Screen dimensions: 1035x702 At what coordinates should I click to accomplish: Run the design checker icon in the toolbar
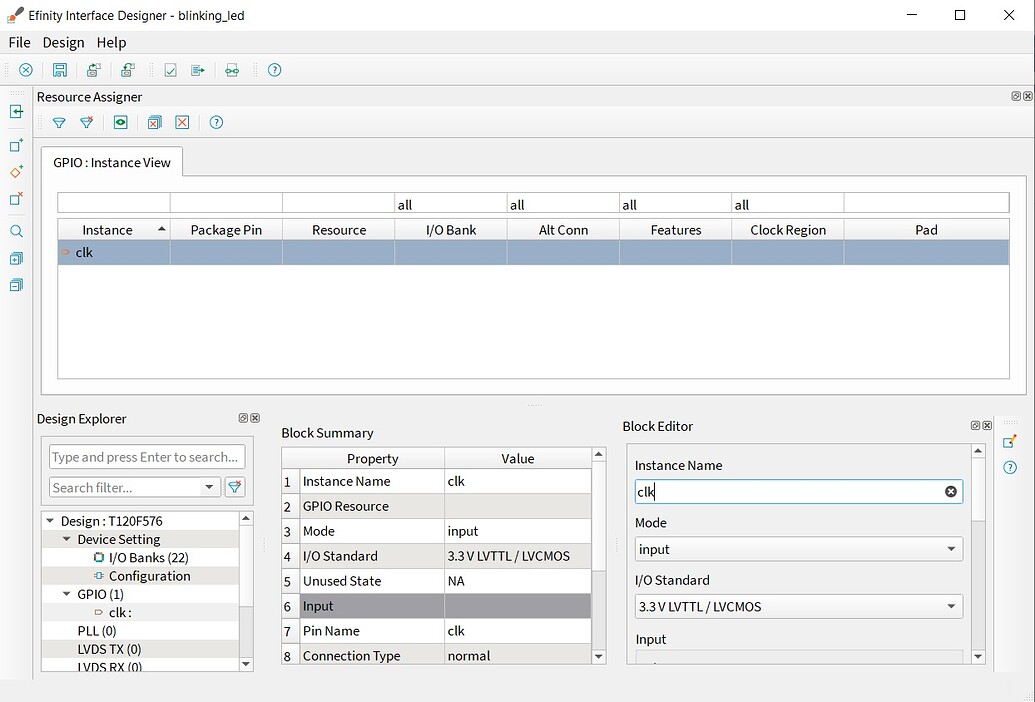pyautogui.click(x=170, y=69)
